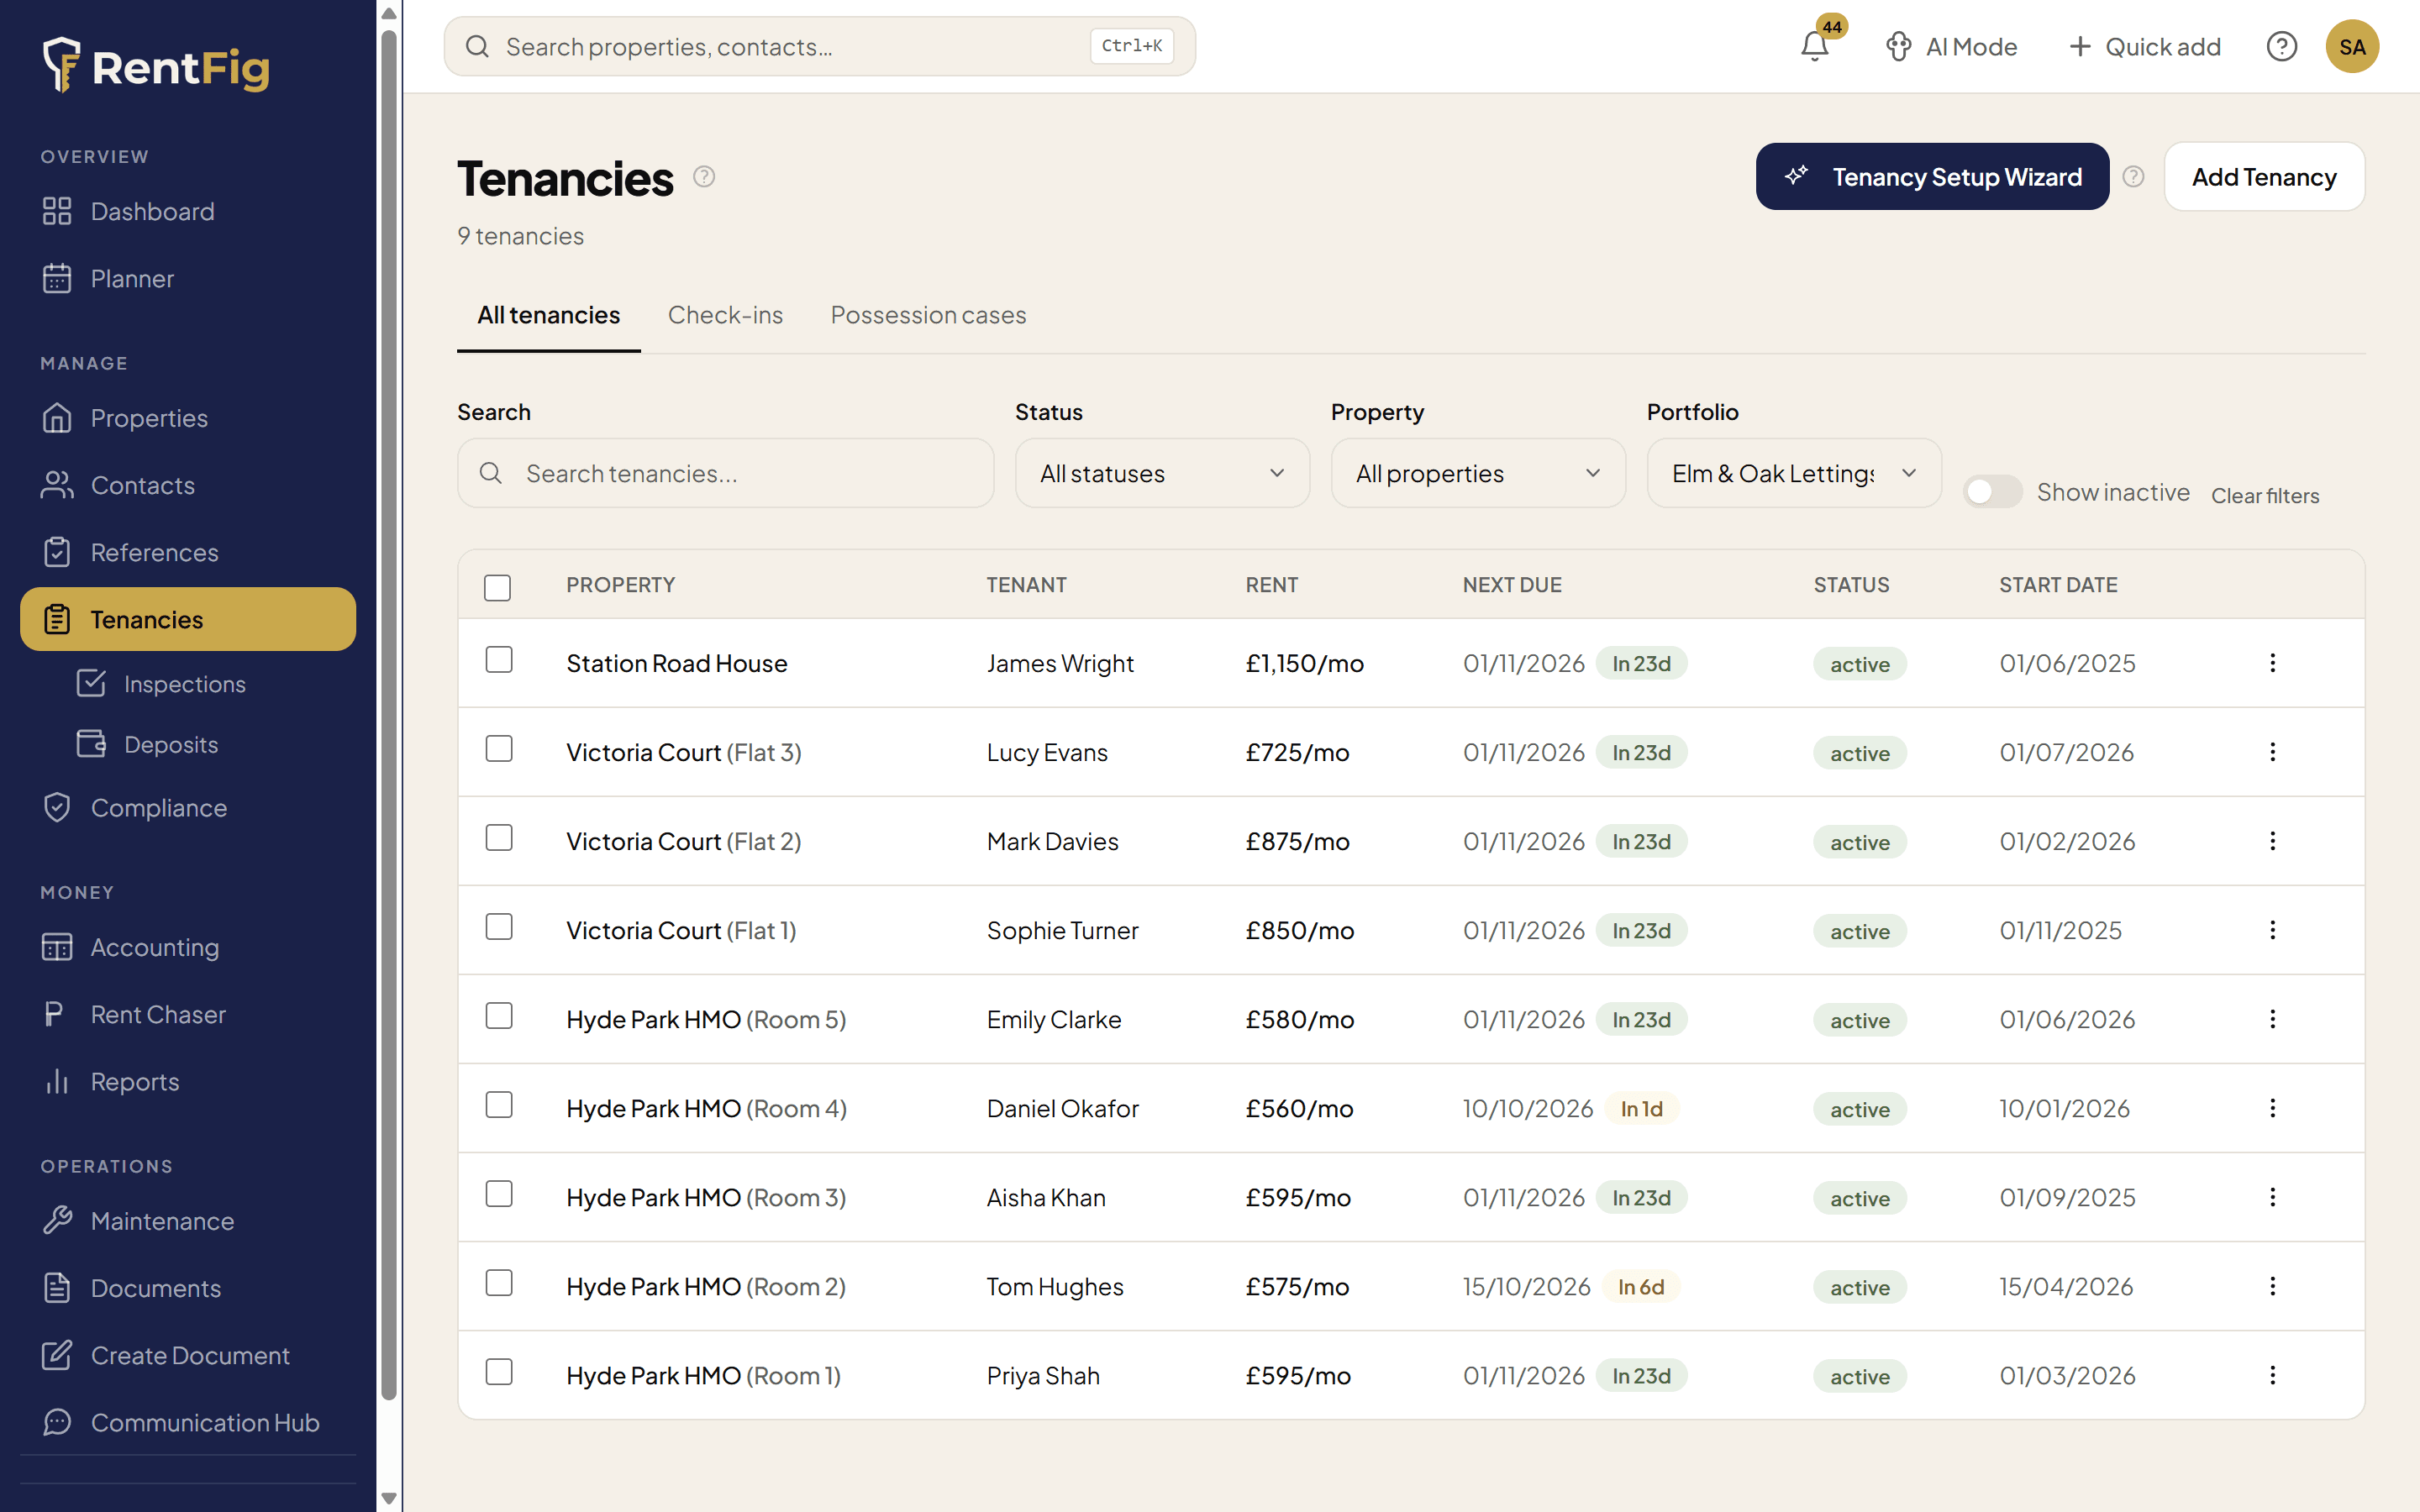This screenshot has height=1512, width=2420.
Task: Click the Quick add button
Action: pyautogui.click(x=2144, y=46)
